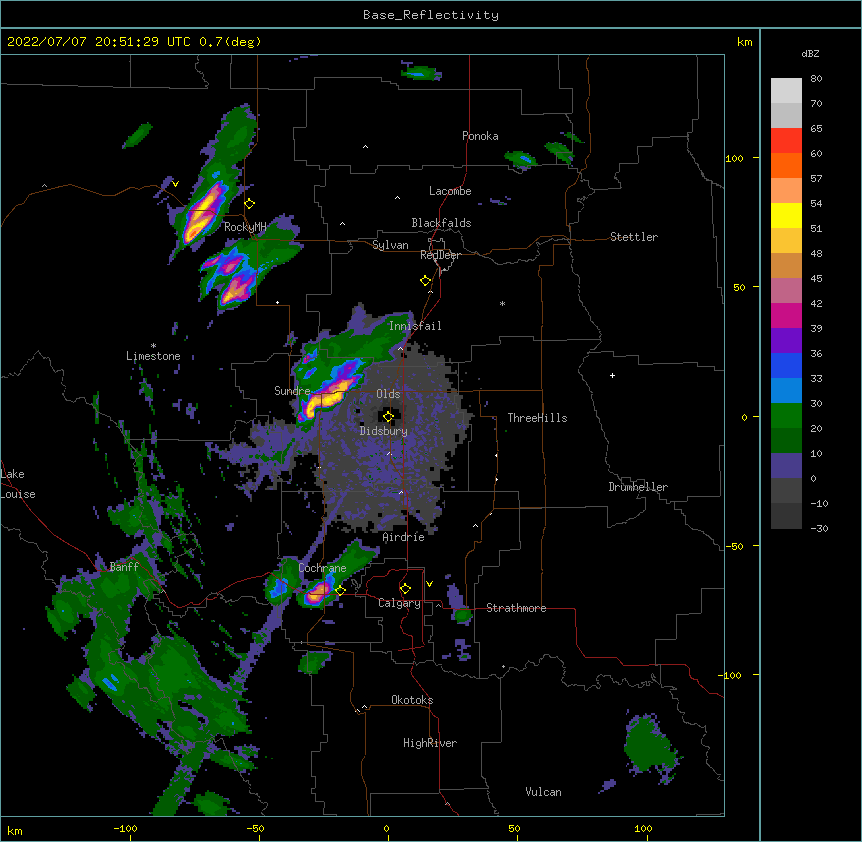Click the yellow storm core near Sundre
The image size is (862, 842).
pos(327,397)
